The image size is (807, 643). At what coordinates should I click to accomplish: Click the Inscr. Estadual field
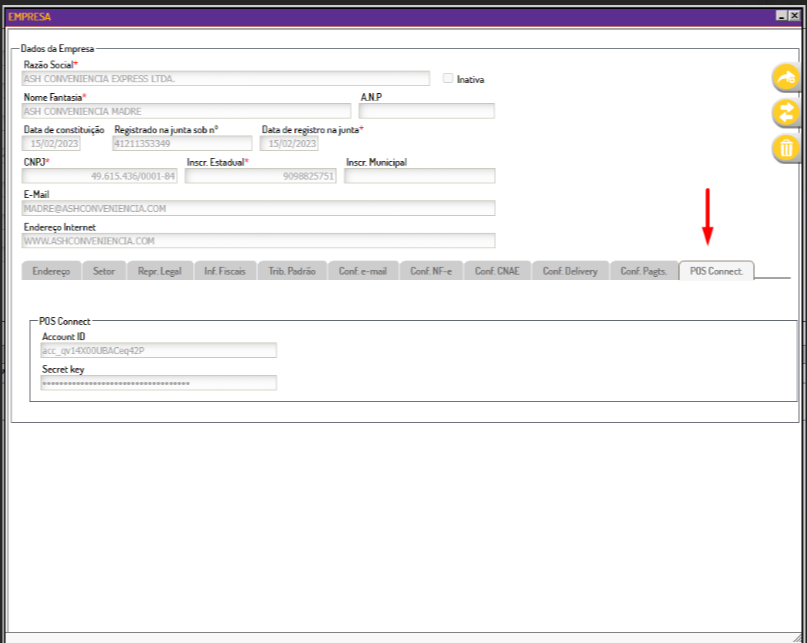tap(260, 176)
